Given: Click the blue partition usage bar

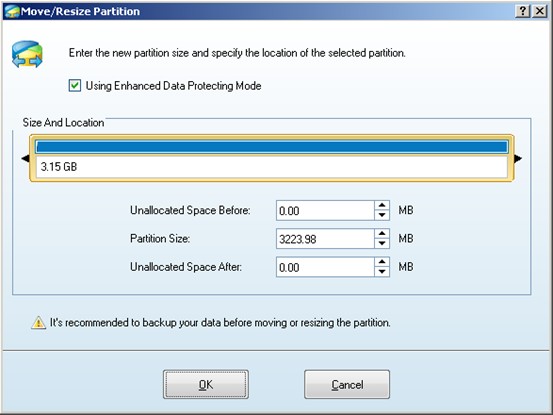Looking at the screenshot, I should (x=272, y=147).
